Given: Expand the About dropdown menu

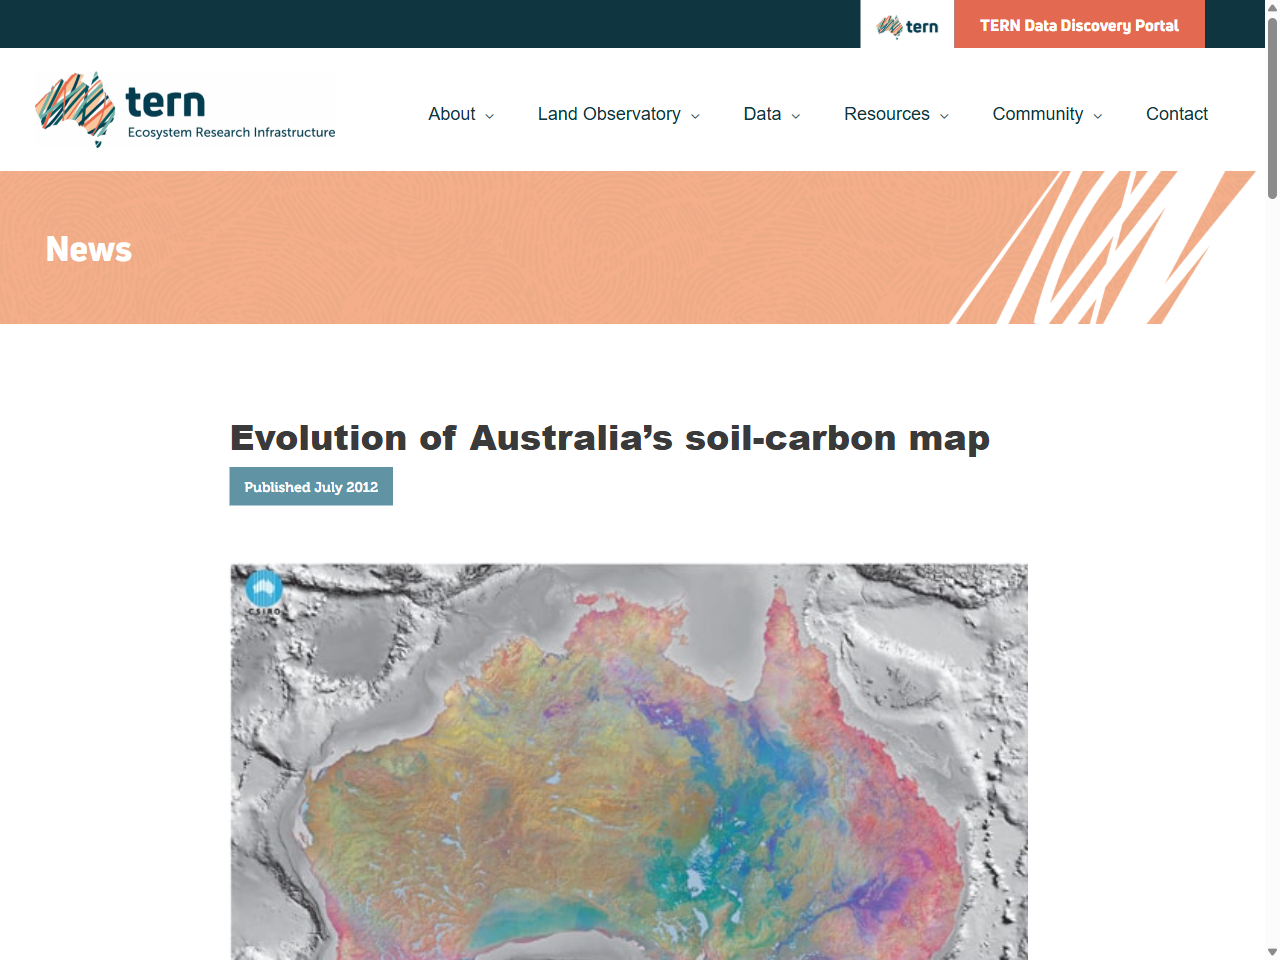Looking at the screenshot, I should 460,114.
